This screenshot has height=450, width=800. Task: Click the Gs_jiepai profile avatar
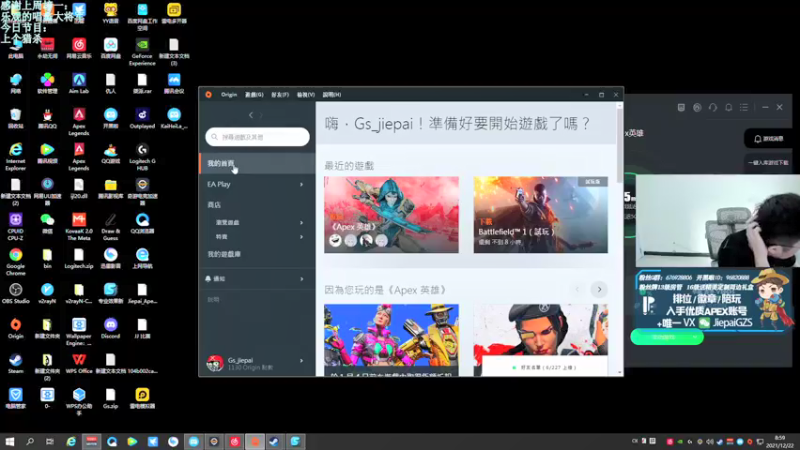click(215, 363)
